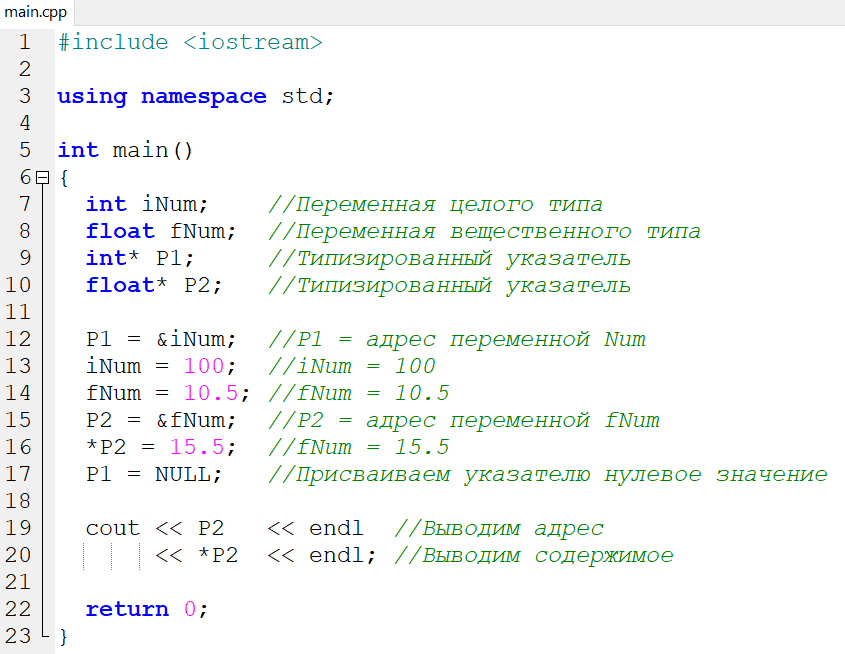This screenshot has width=845, height=654.
Task: Click 'P2;' declaration on line 10
Action: tap(203, 285)
